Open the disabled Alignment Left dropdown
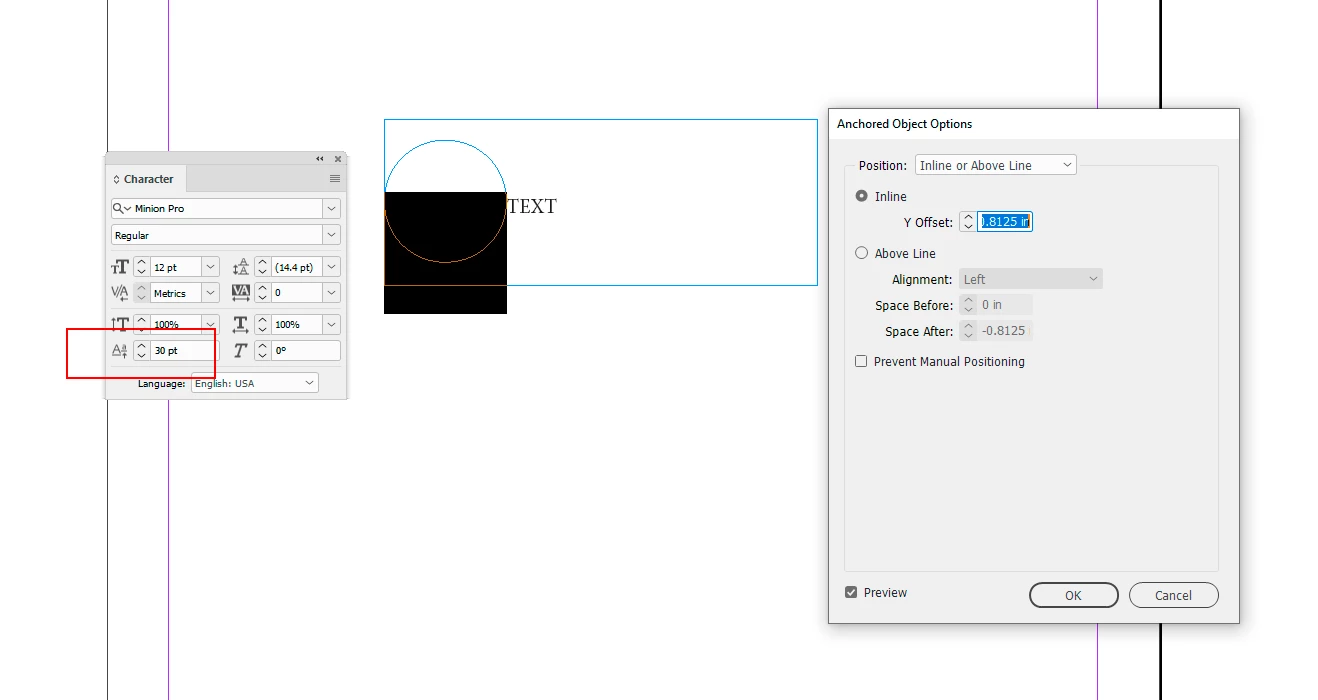The image size is (1318, 700). (x=1031, y=279)
